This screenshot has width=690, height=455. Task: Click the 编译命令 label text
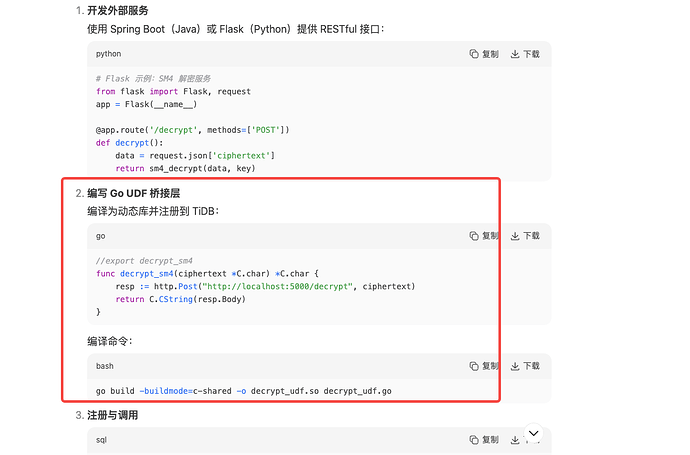pyautogui.click(x=111, y=341)
